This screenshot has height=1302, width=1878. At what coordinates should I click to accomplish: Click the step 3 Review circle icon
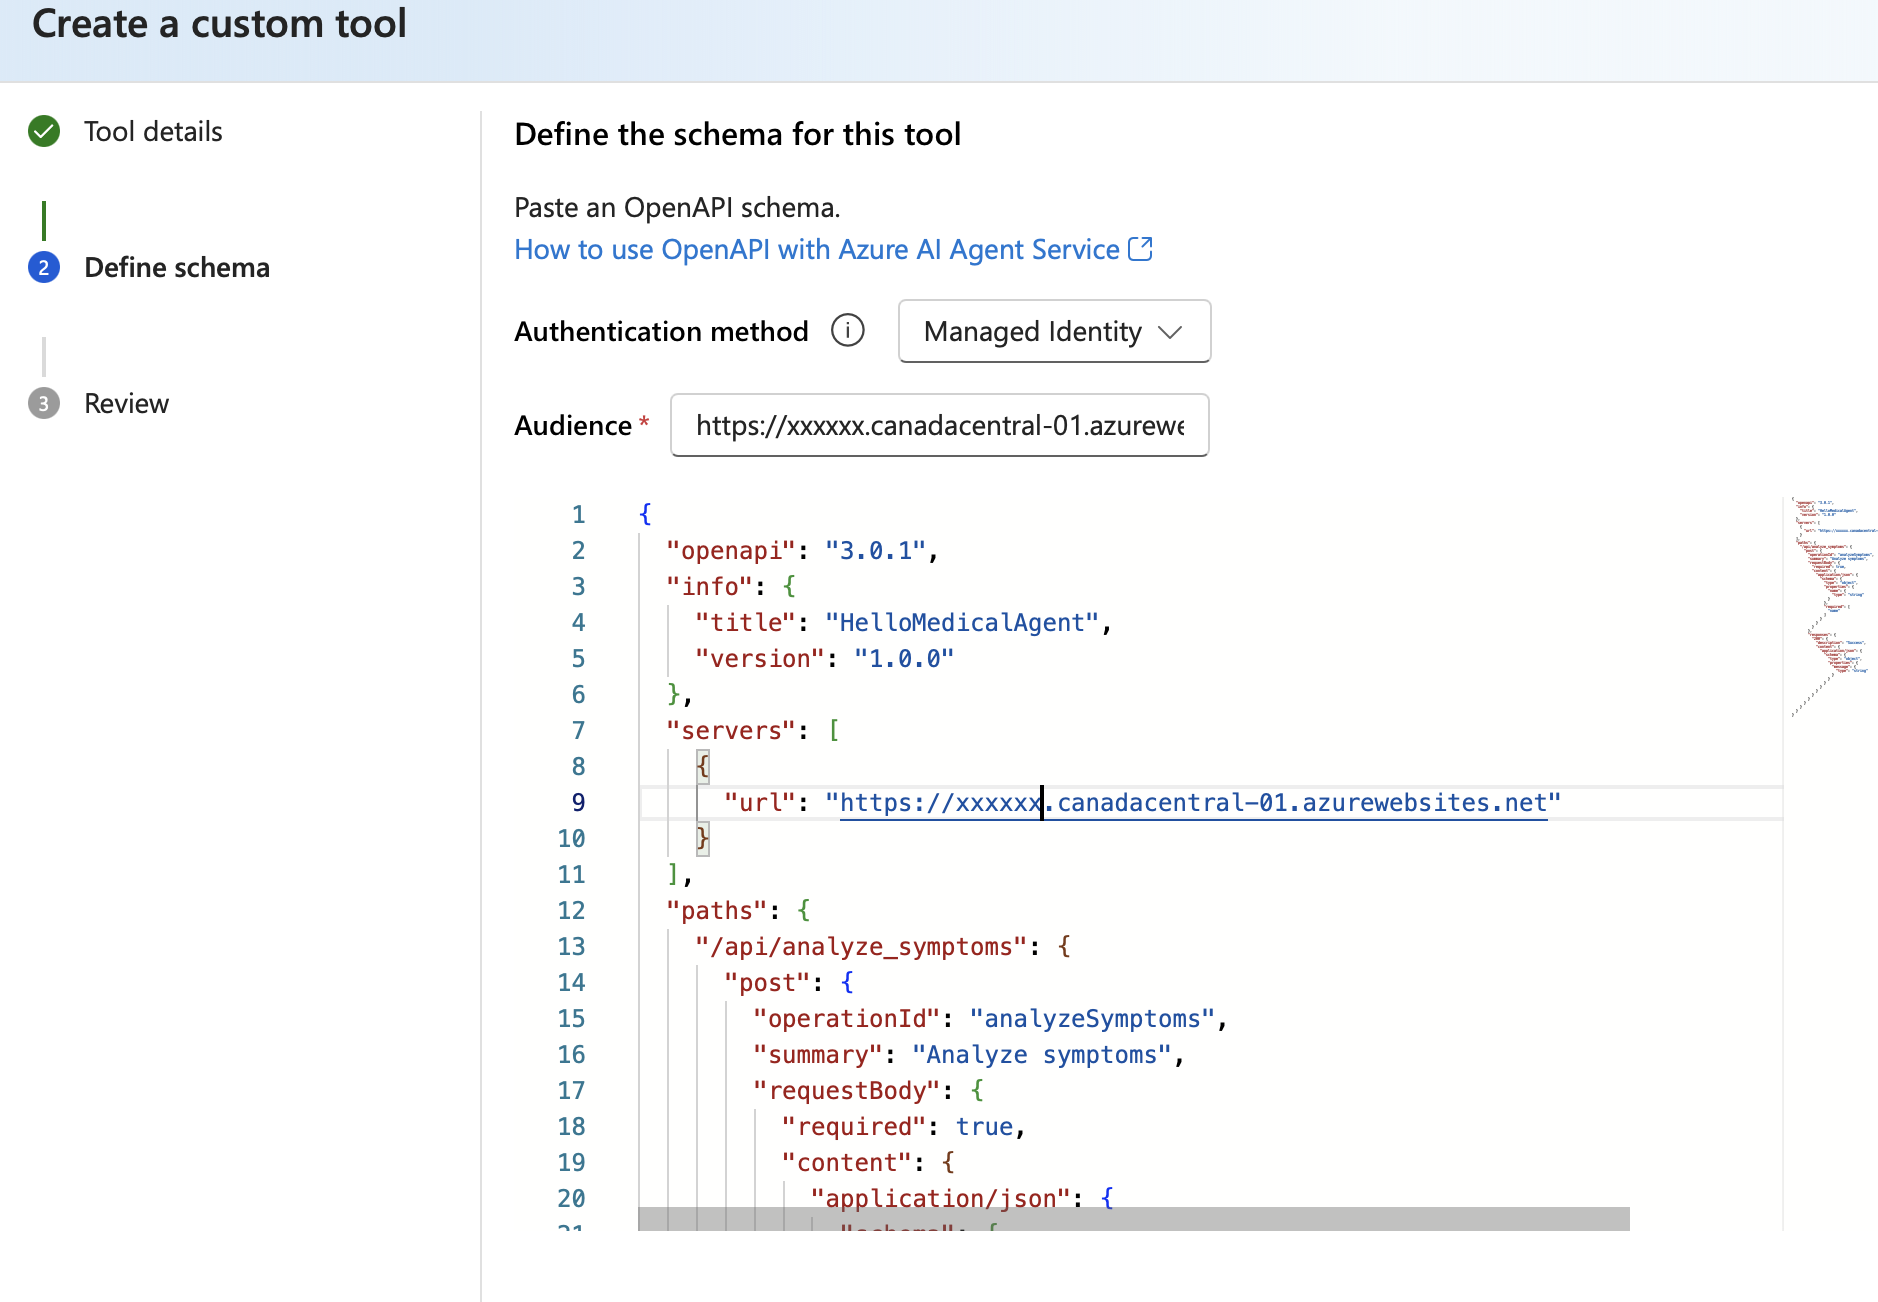(x=44, y=403)
